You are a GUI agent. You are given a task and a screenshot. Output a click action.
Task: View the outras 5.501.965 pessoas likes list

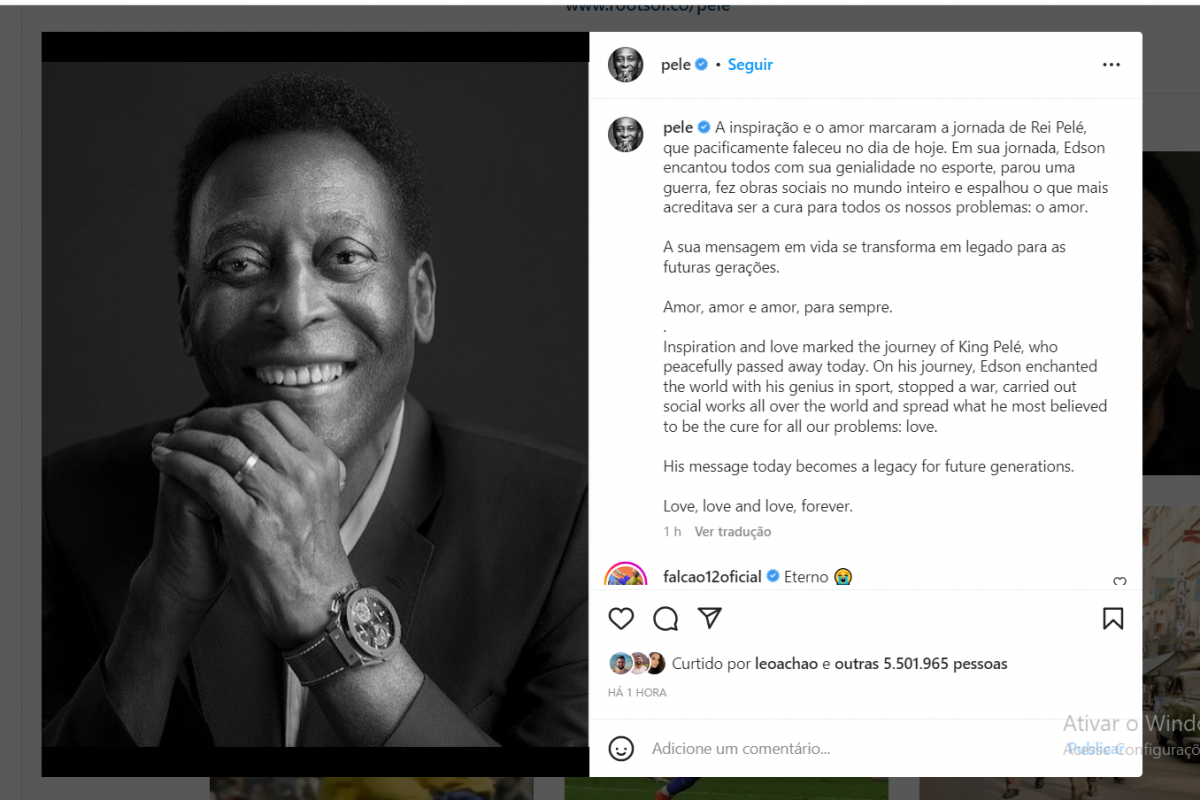tap(921, 664)
